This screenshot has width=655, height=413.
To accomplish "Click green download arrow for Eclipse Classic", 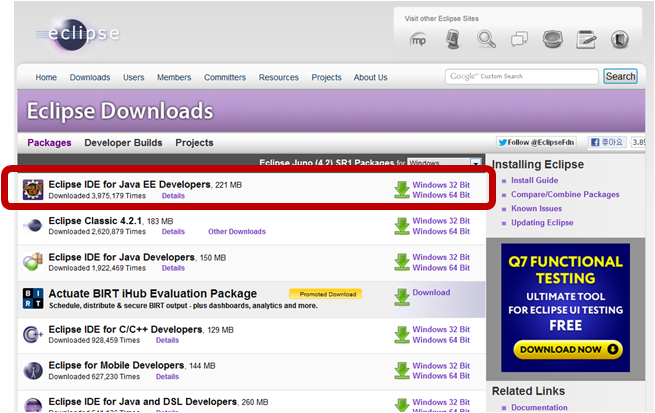I will coord(402,226).
